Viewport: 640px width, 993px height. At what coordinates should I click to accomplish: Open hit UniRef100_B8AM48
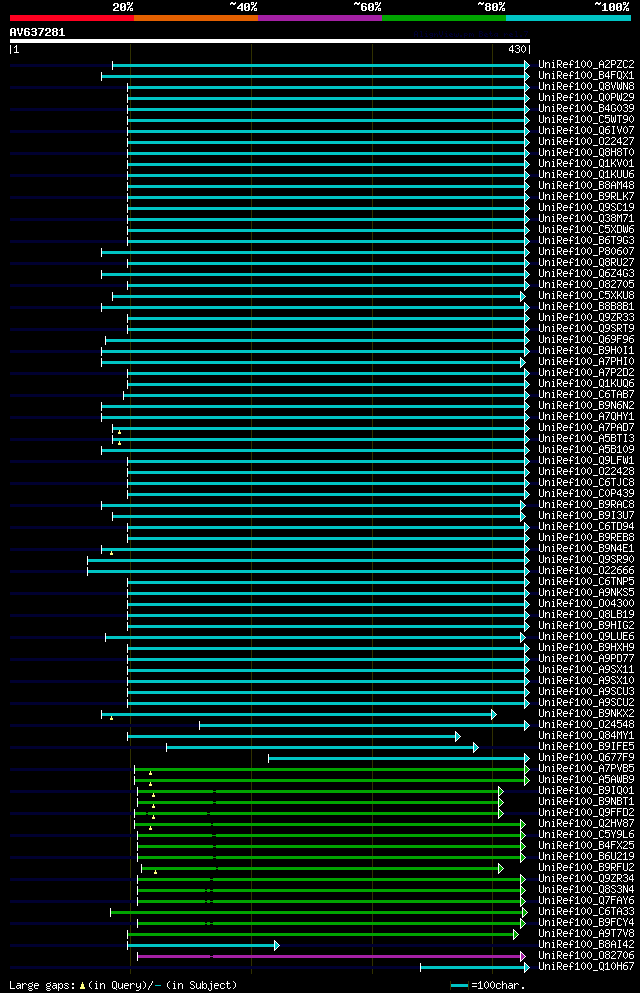click(586, 186)
